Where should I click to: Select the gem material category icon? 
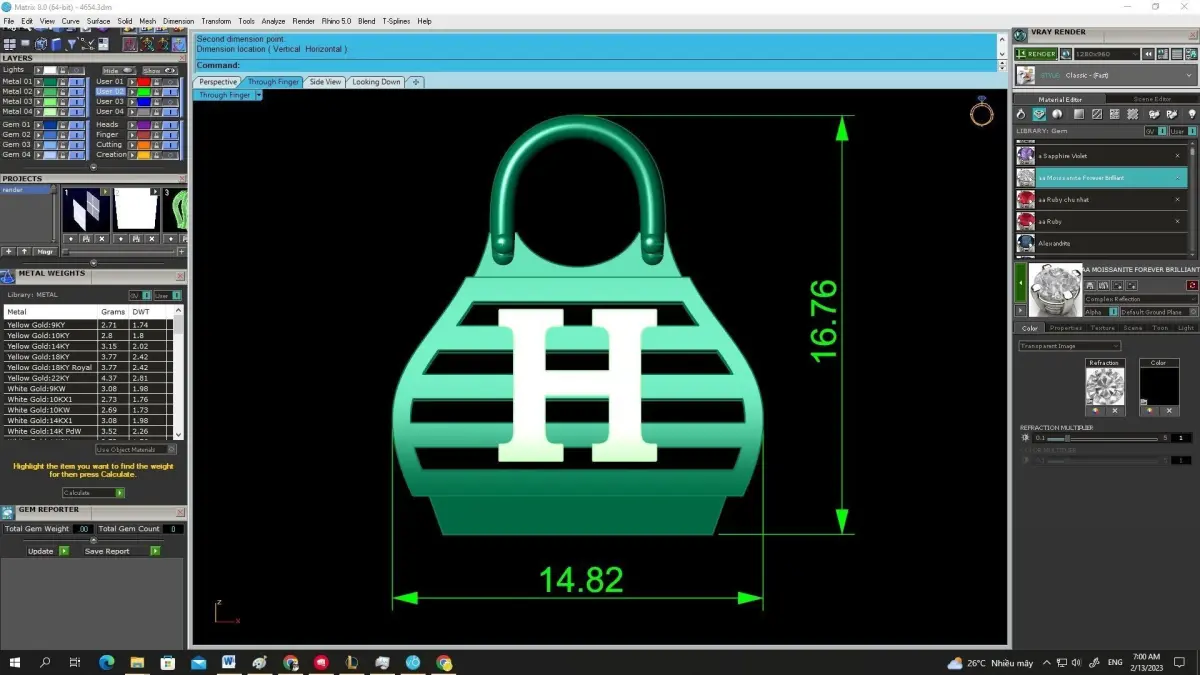coord(1039,115)
